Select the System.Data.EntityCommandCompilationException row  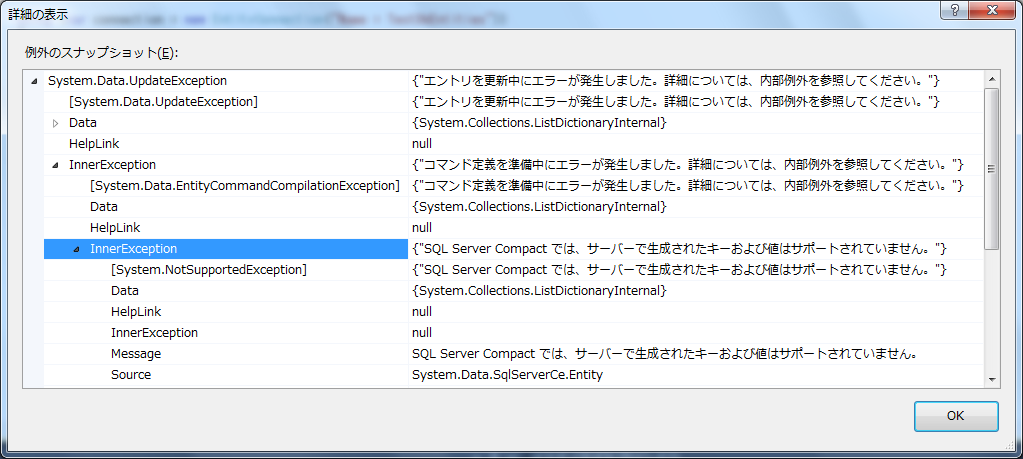[x=513, y=186]
